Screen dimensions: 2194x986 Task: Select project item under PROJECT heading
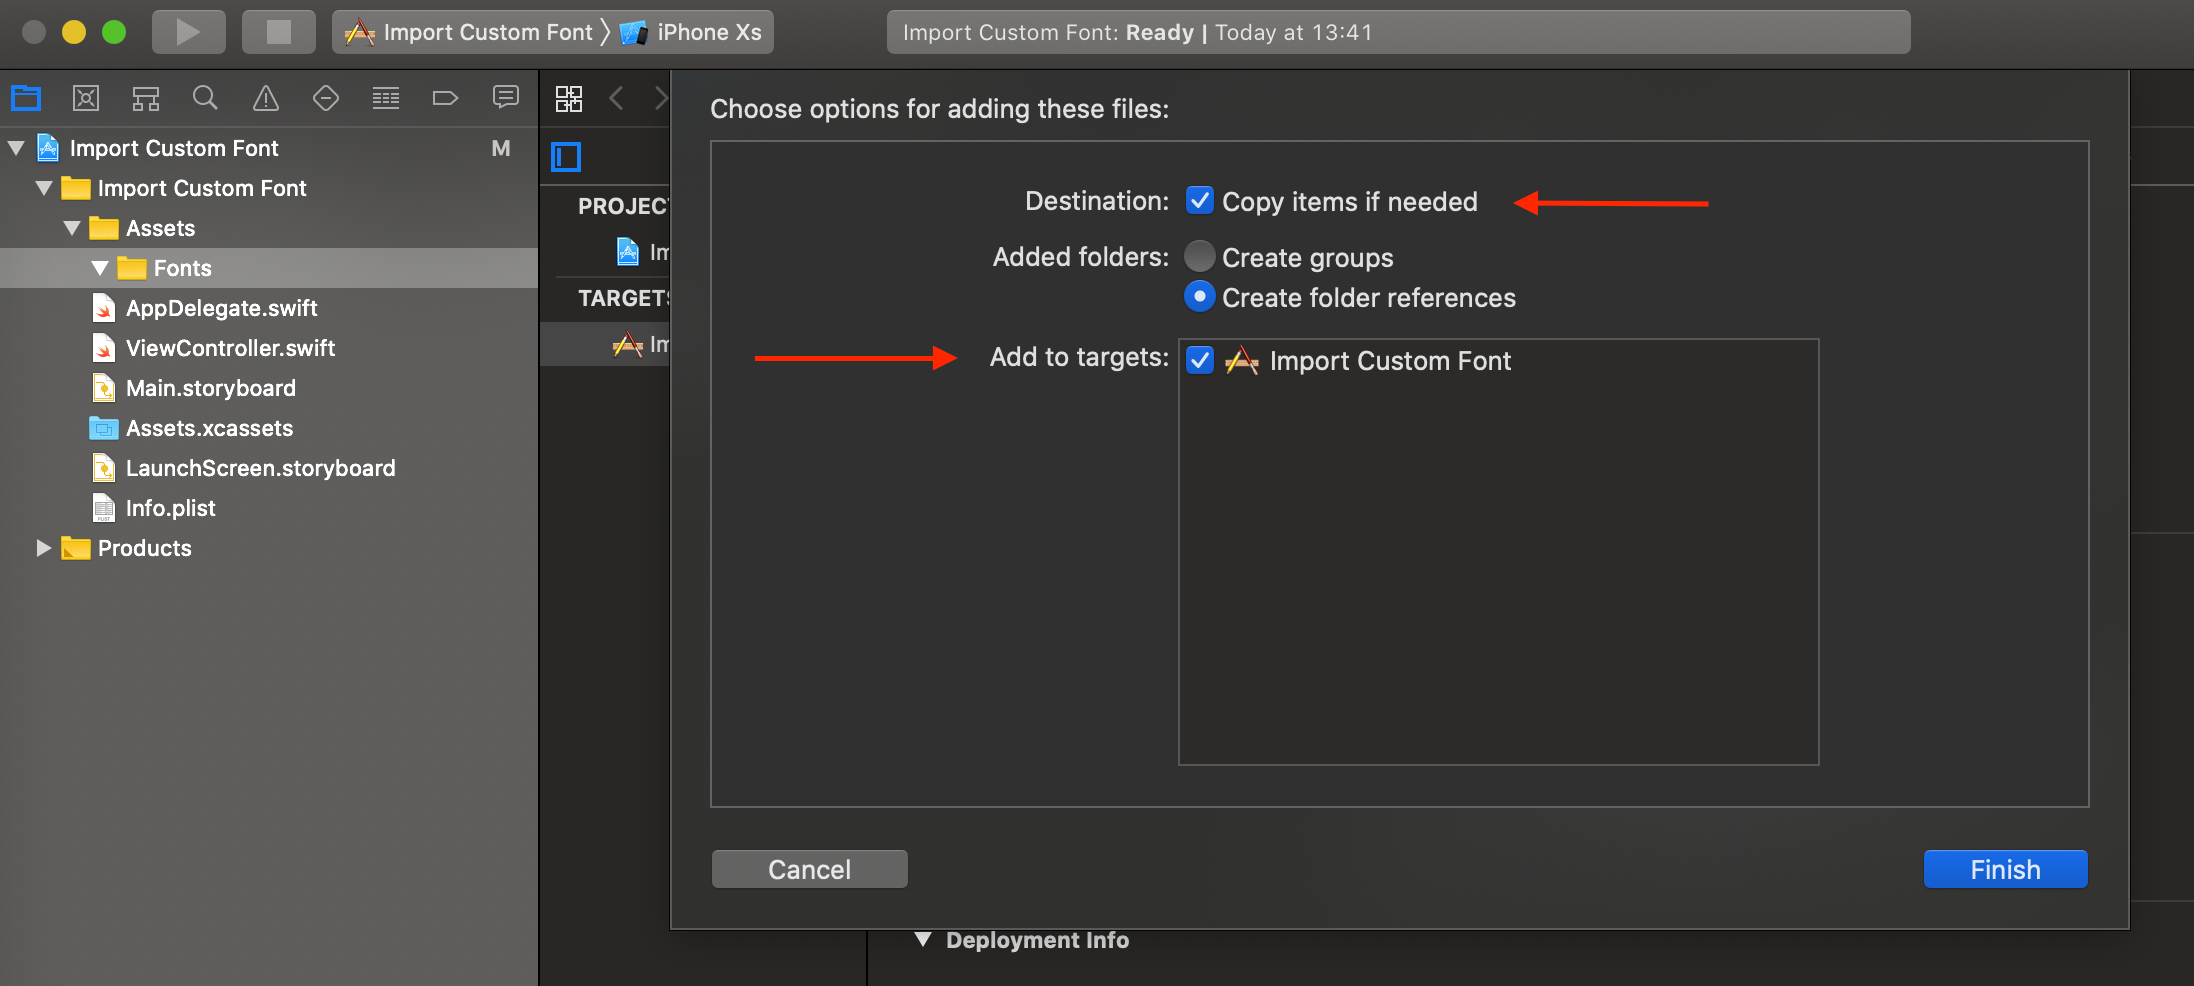point(641,252)
